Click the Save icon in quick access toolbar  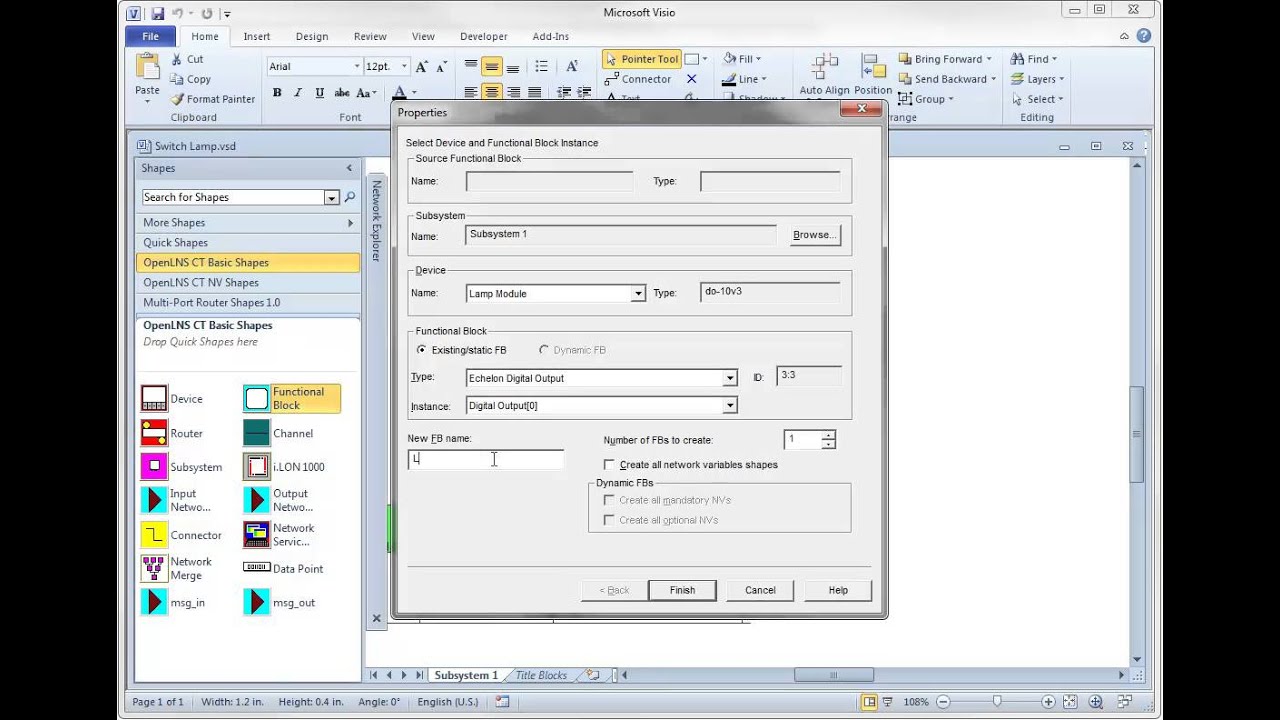[x=158, y=14]
